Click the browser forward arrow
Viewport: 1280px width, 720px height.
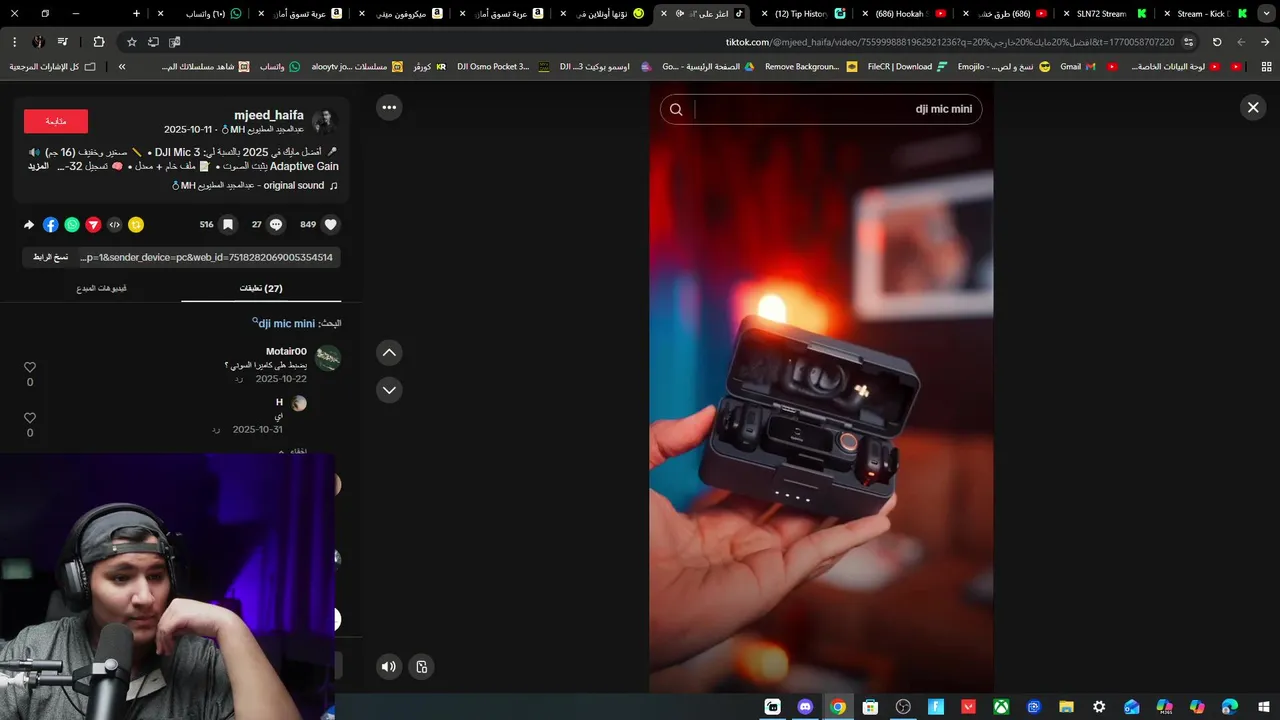coord(1241,42)
